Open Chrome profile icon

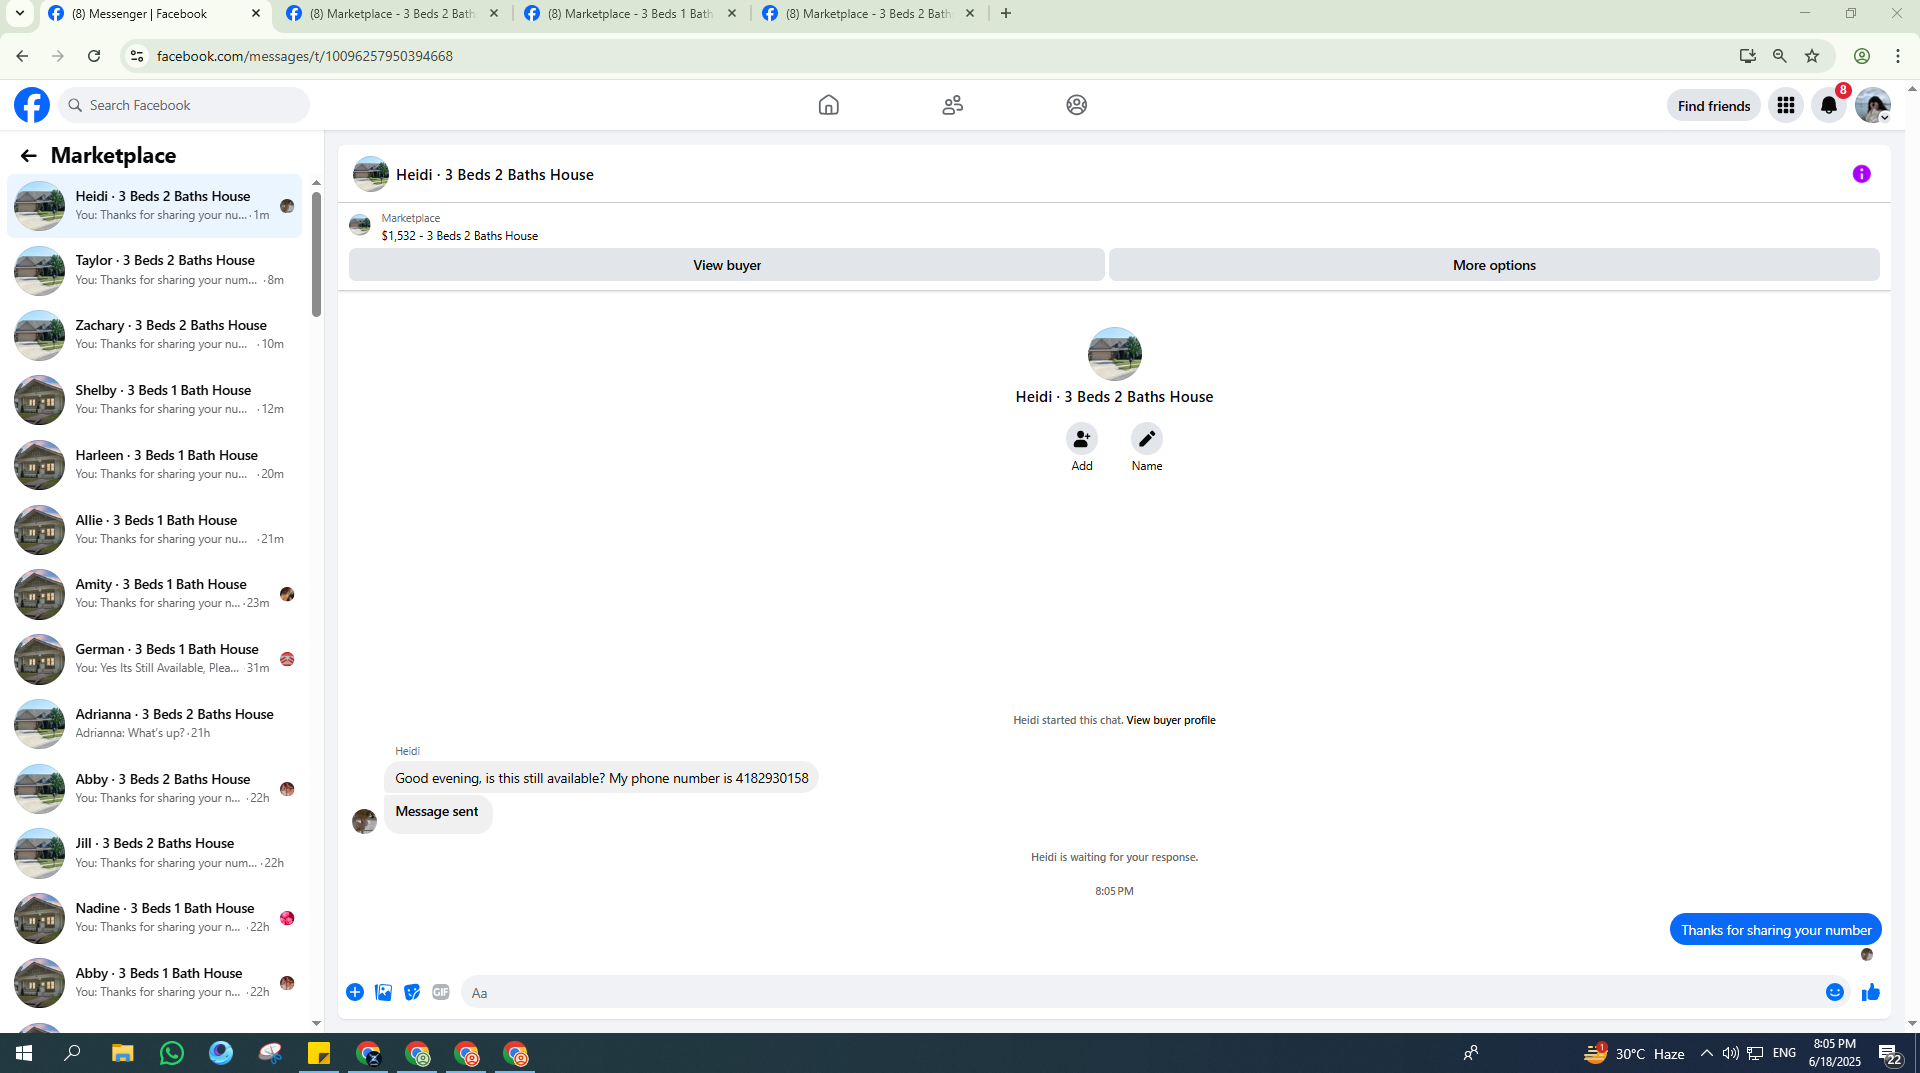[x=1862, y=56]
